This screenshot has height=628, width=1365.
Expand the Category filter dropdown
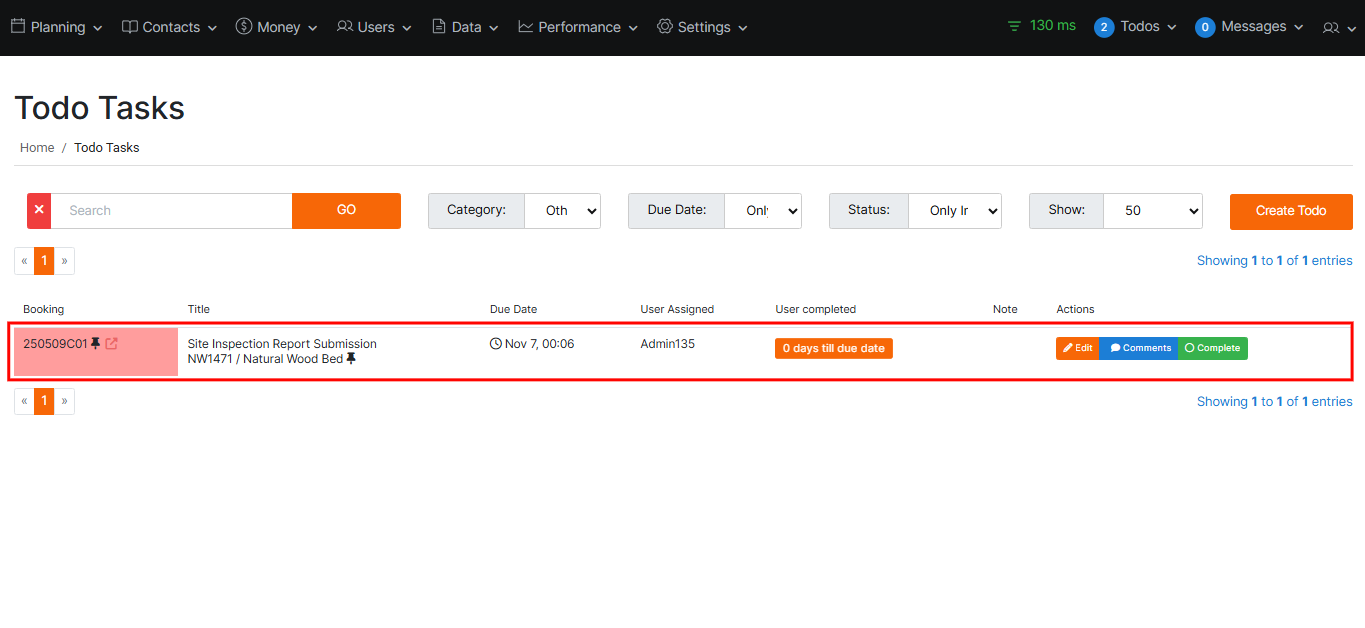pos(562,211)
